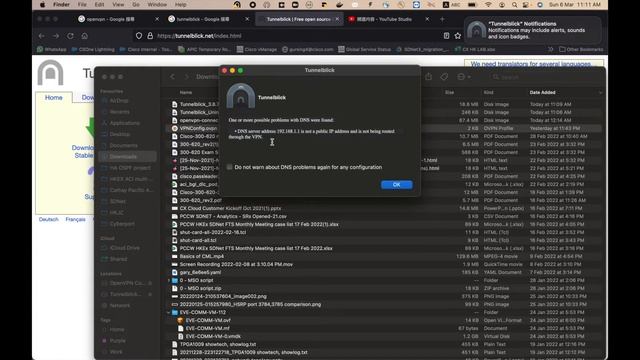This screenshot has width=640, height=360.
Task: Click the Finder Share toolbar icon
Action: (x=428, y=77)
